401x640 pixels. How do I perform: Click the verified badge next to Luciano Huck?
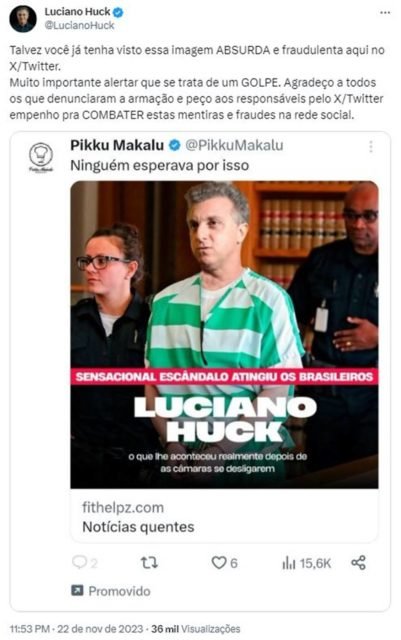118,13
